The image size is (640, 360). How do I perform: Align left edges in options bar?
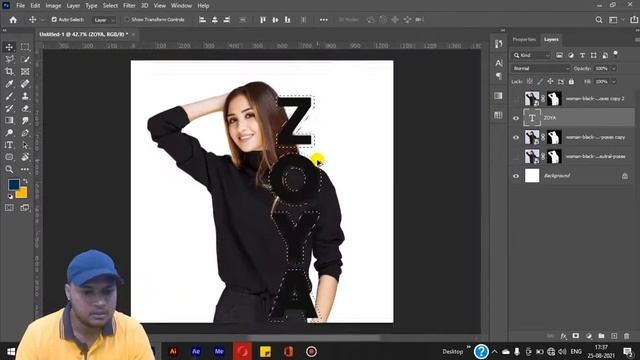pyautogui.click(x=202, y=20)
